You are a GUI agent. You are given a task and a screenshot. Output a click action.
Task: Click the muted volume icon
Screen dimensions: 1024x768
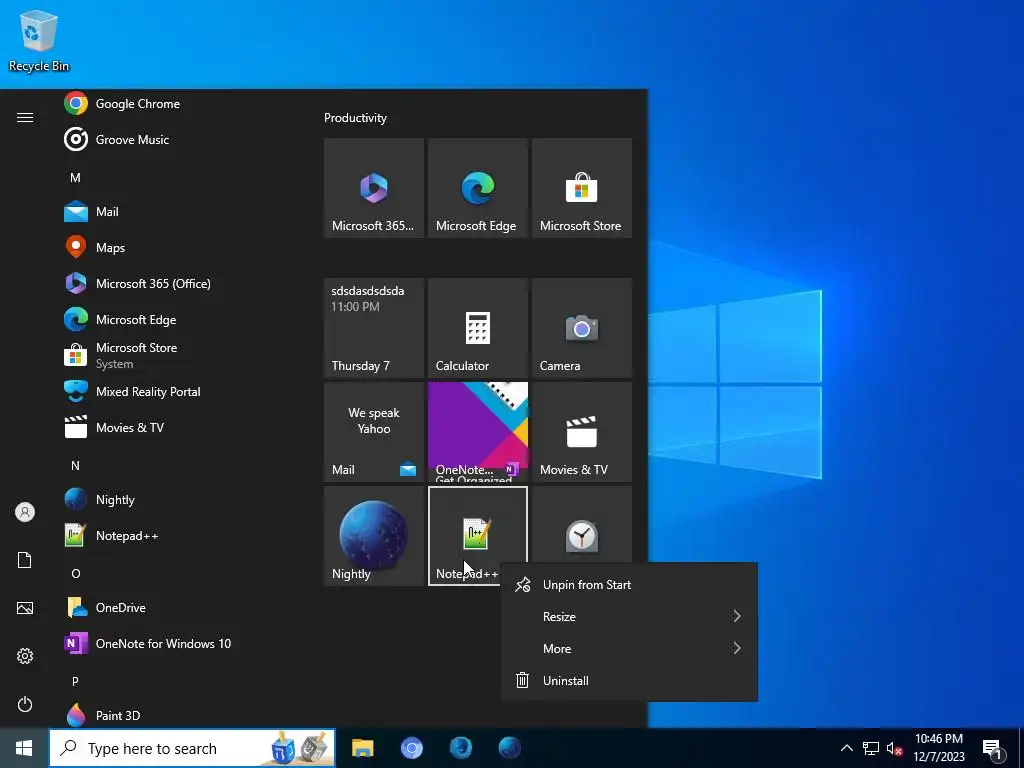click(895, 748)
